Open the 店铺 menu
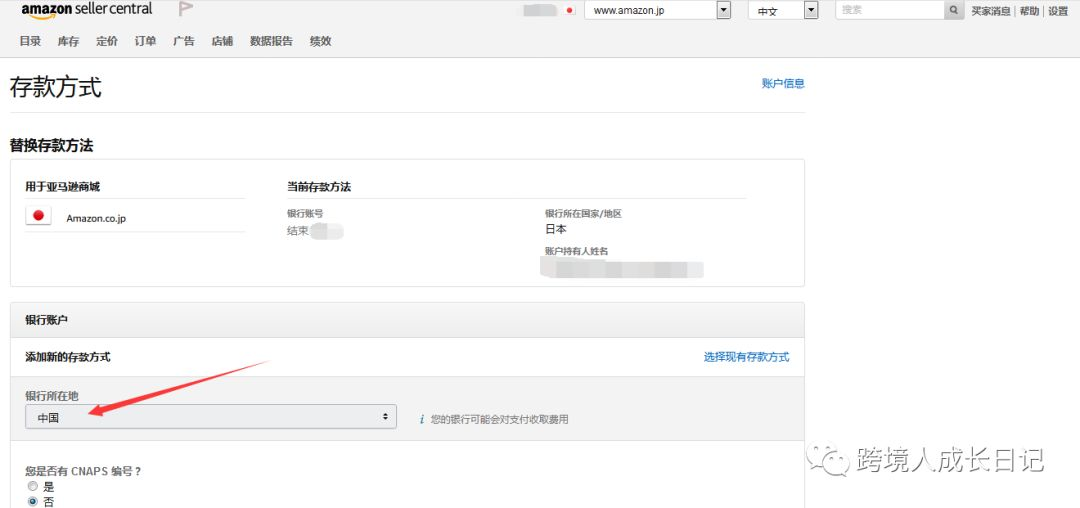Image resolution: width=1080 pixels, height=508 pixels. coord(222,41)
